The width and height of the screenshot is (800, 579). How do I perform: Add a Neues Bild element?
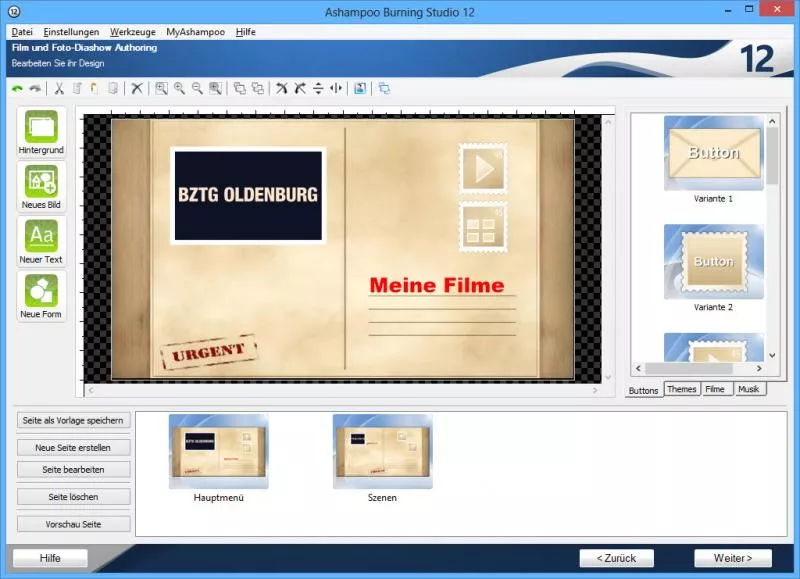[41, 187]
